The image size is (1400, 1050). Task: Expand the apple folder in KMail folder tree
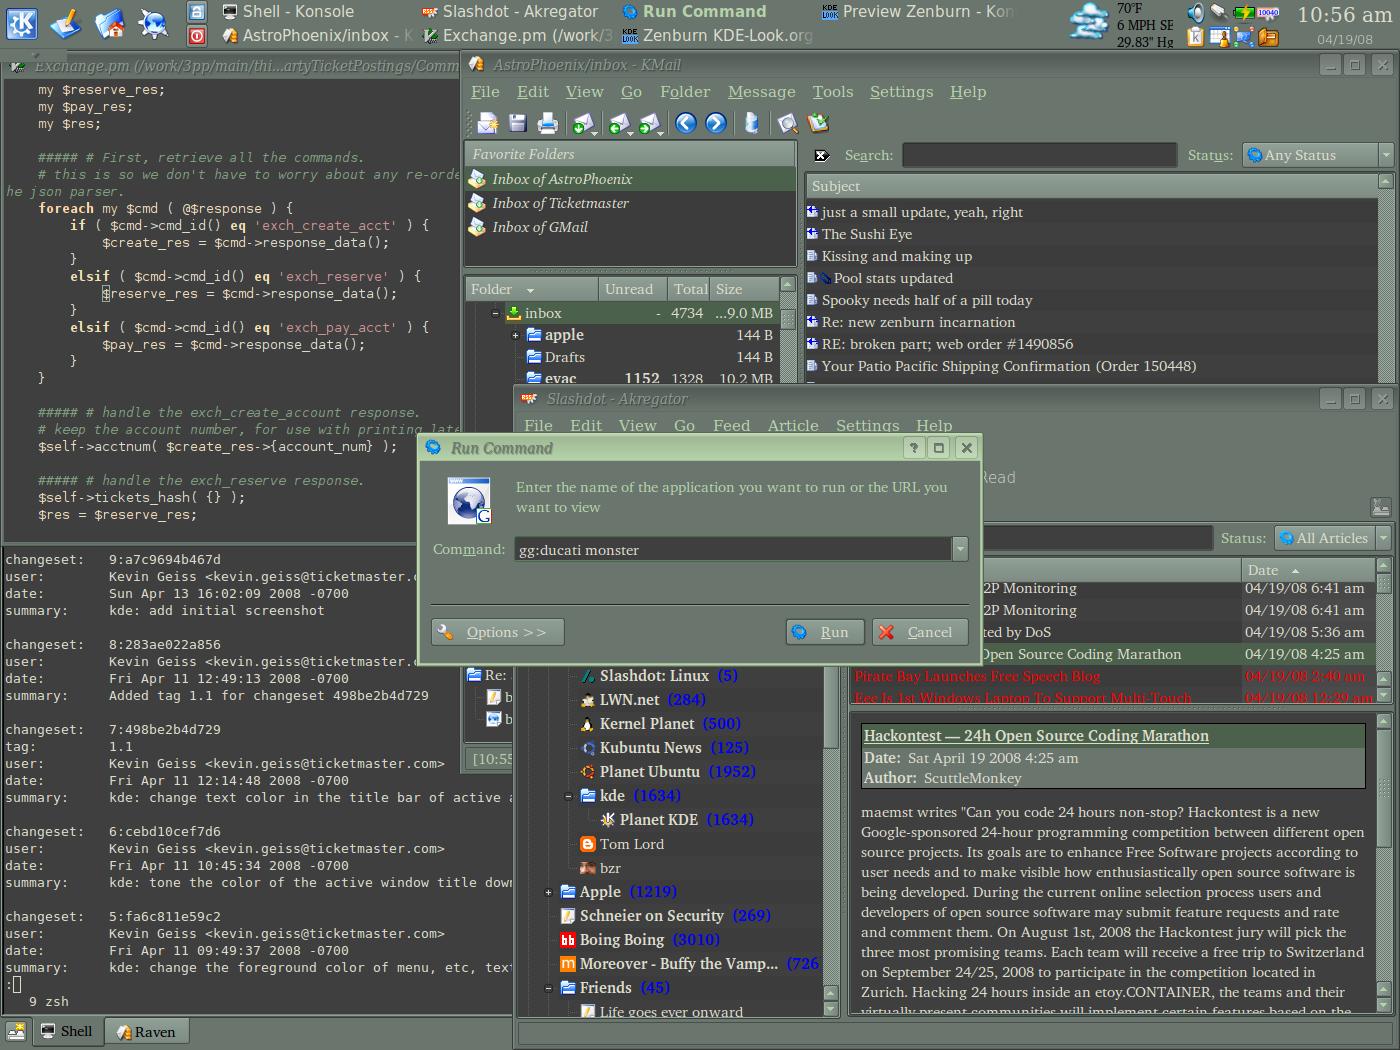coord(515,335)
